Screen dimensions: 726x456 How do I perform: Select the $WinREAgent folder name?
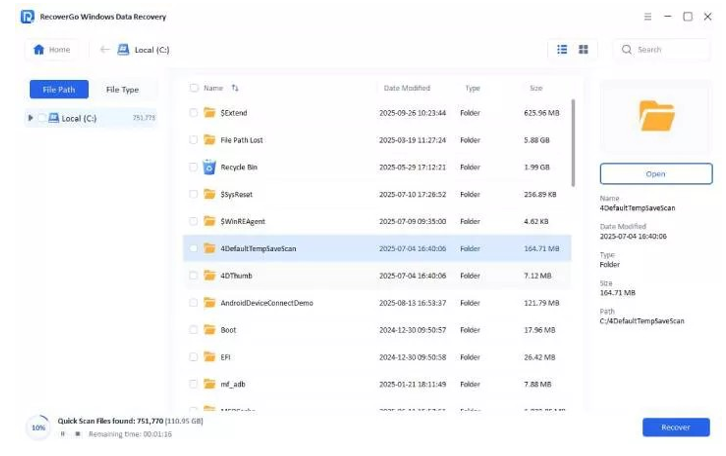[x=243, y=221]
